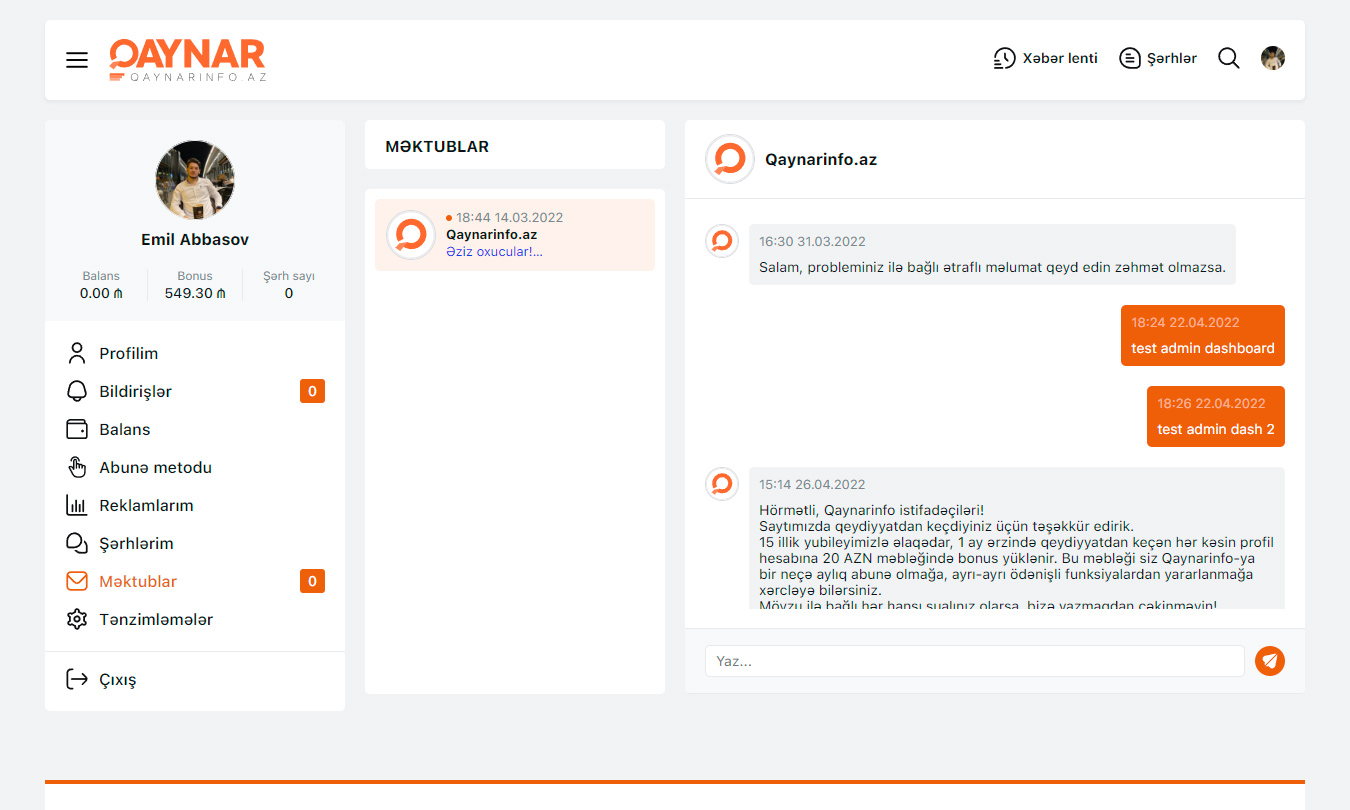Click the user avatar in header
The image size is (1350, 810).
pyautogui.click(x=1272, y=58)
